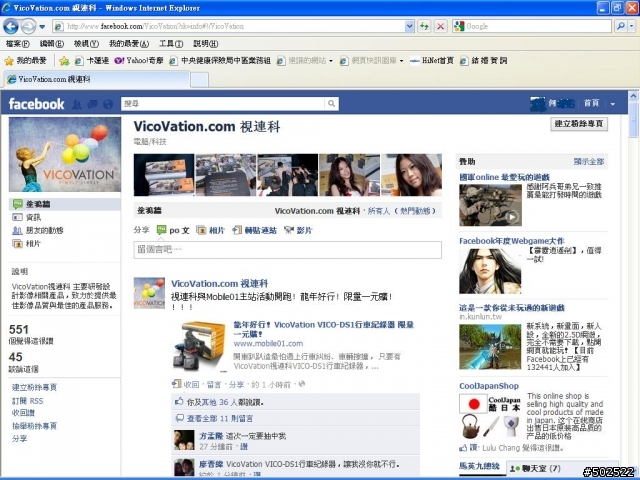
Task: Click 訂閱 RSS in left sidebar
Action: pyautogui.click(x=27, y=401)
